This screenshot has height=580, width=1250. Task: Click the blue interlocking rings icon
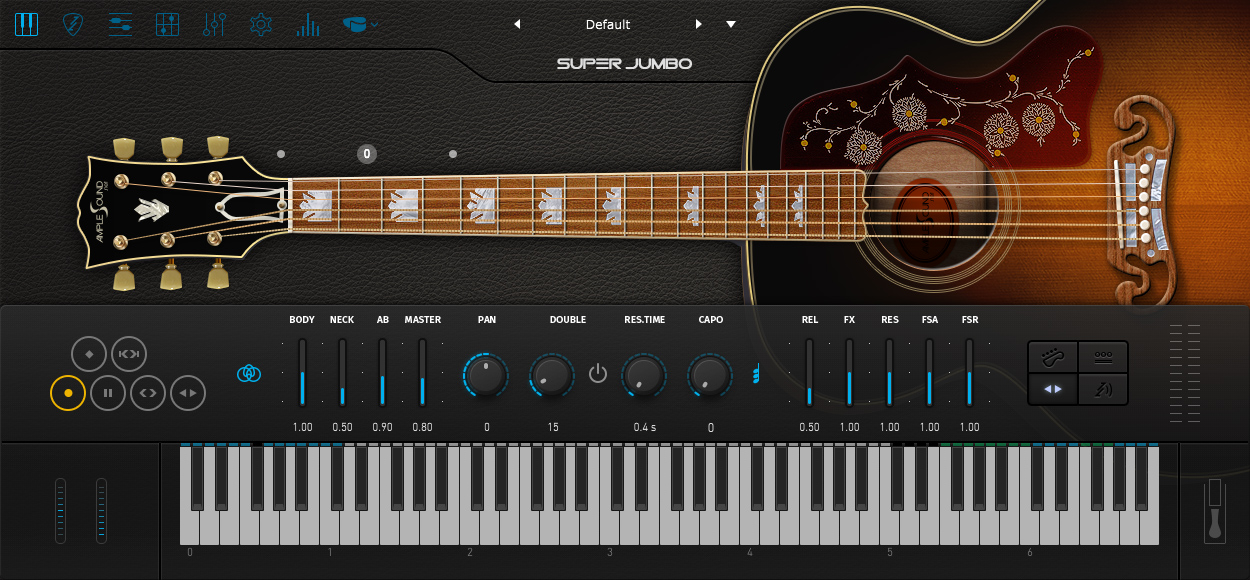coord(249,373)
